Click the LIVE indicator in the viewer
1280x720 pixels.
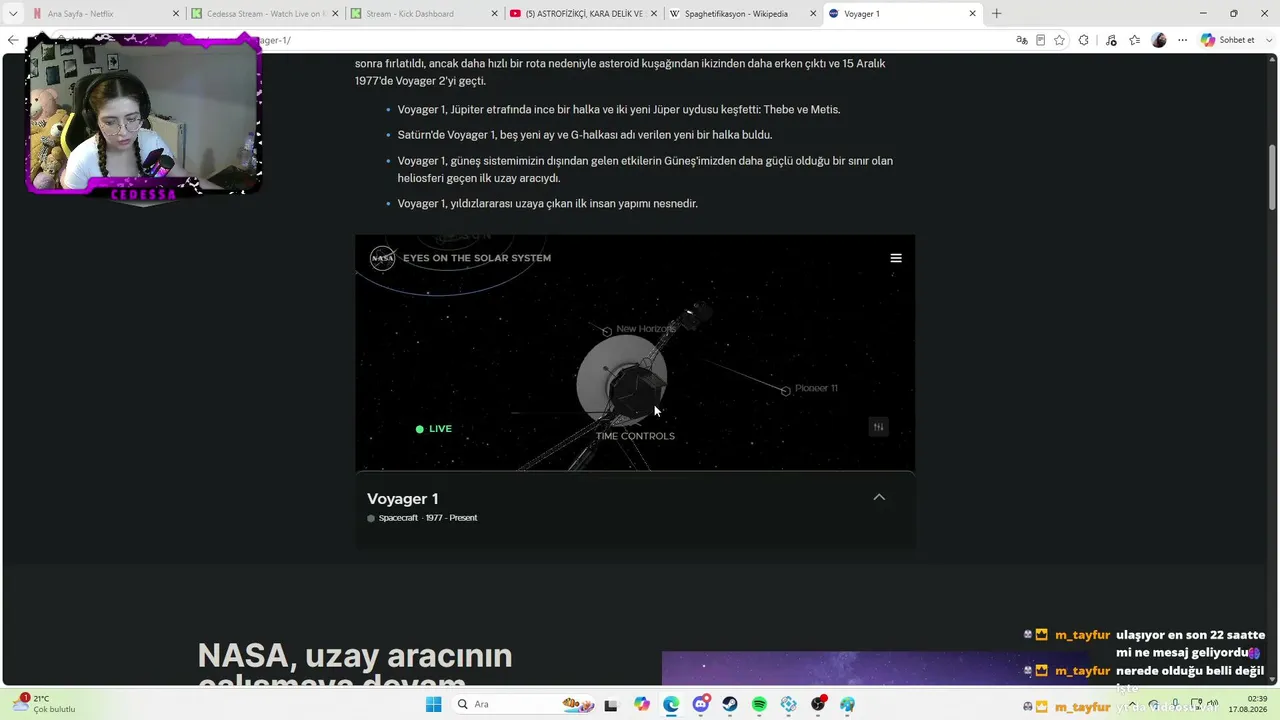click(434, 429)
